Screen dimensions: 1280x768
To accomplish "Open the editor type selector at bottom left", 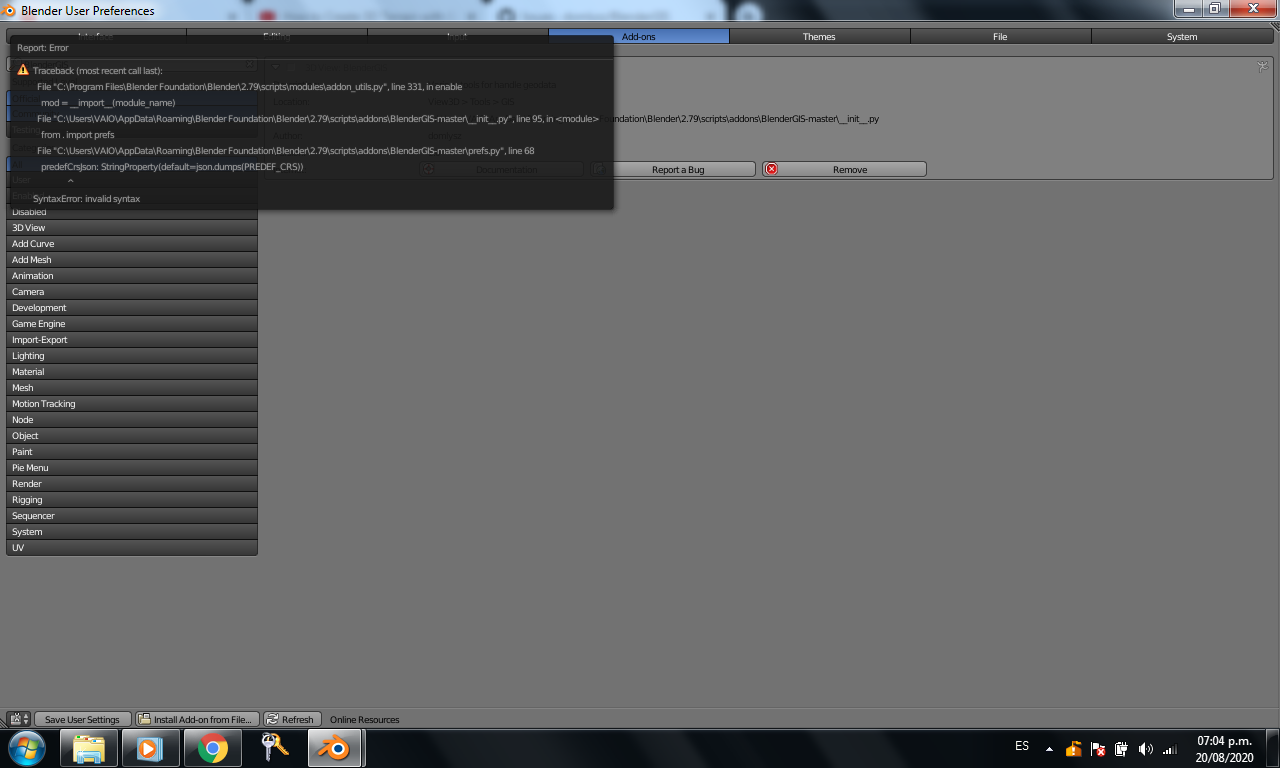I will tap(13, 719).
